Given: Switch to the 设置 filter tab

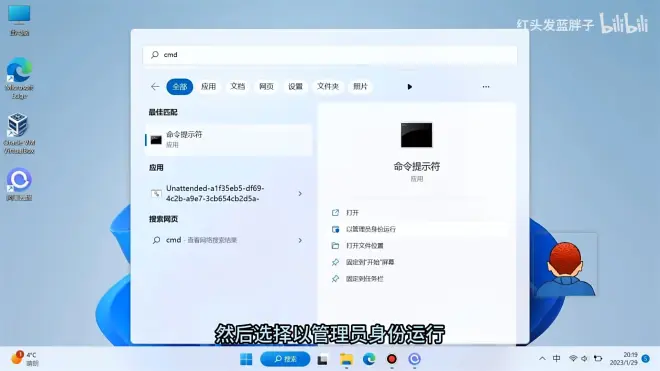Looking at the screenshot, I should click(295, 87).
